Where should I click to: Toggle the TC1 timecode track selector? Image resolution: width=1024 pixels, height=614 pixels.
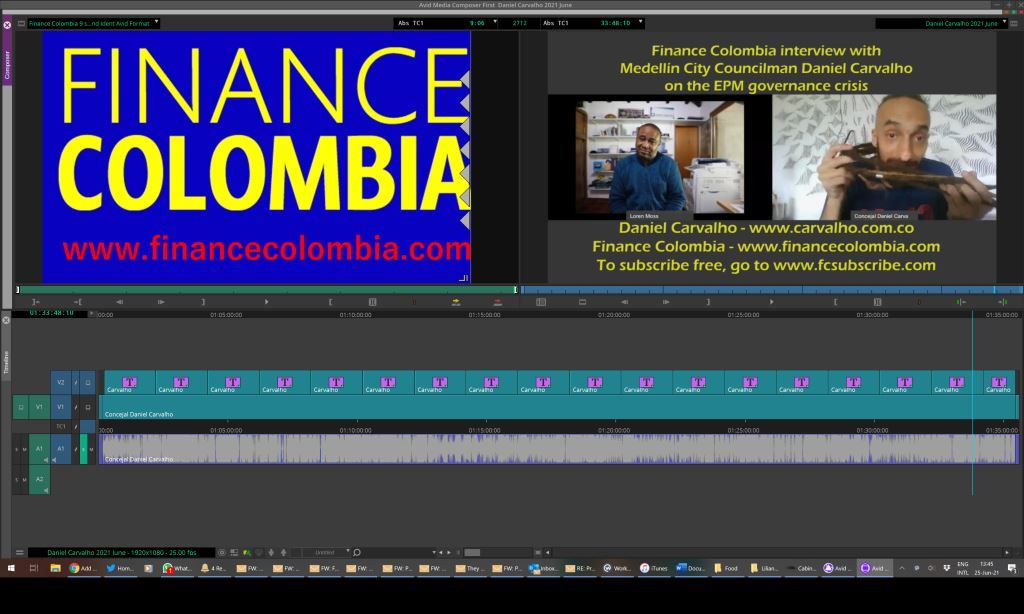pyautogui.click(x=61, y=427)
